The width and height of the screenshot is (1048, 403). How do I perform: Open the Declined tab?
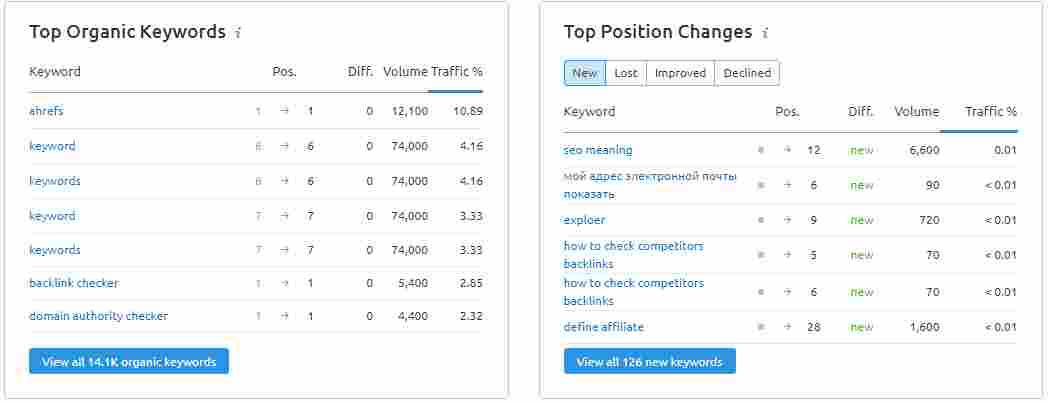pos(747,73)
